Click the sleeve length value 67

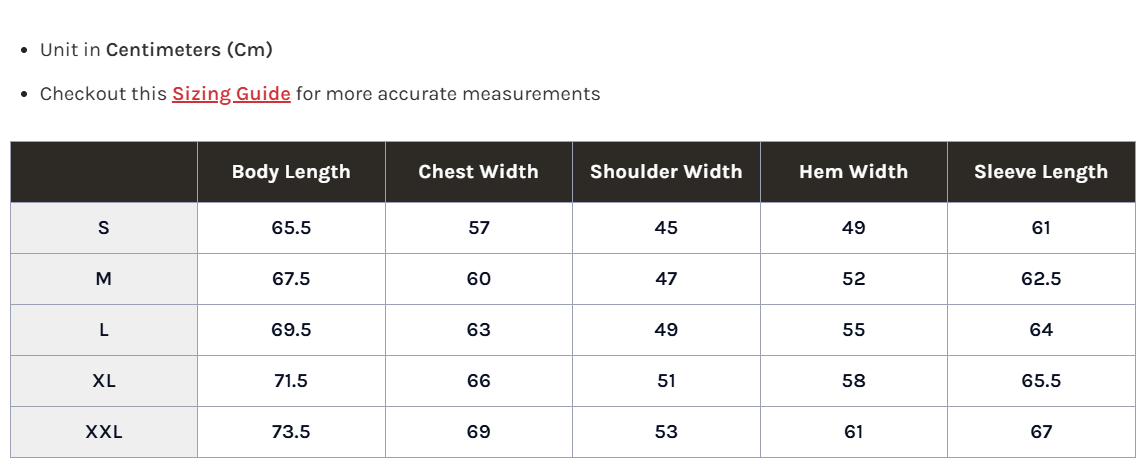click(x=1041, y=432)
